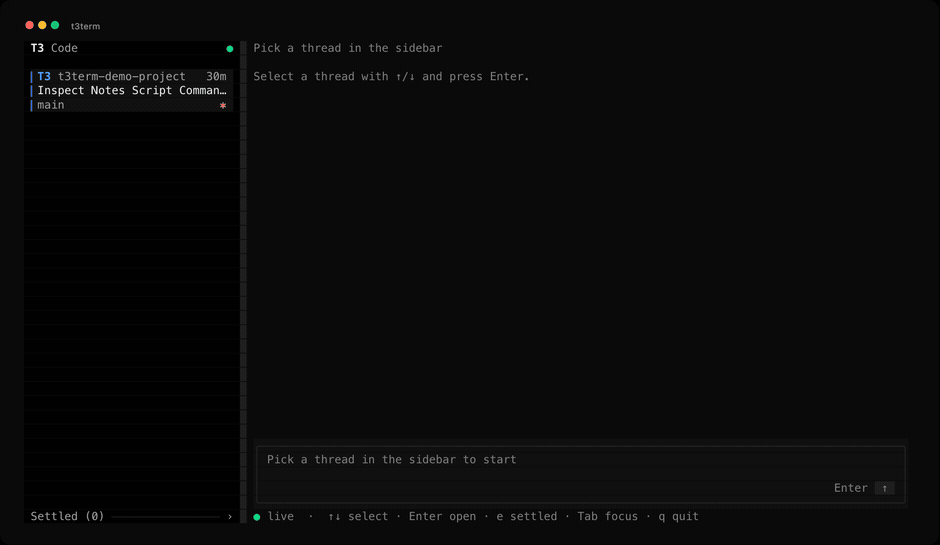The width and height of the screenshot is (940, 545).
Task: Click the '↑↓ select' hint in the status bar
Action: click(x=358, y=516)
